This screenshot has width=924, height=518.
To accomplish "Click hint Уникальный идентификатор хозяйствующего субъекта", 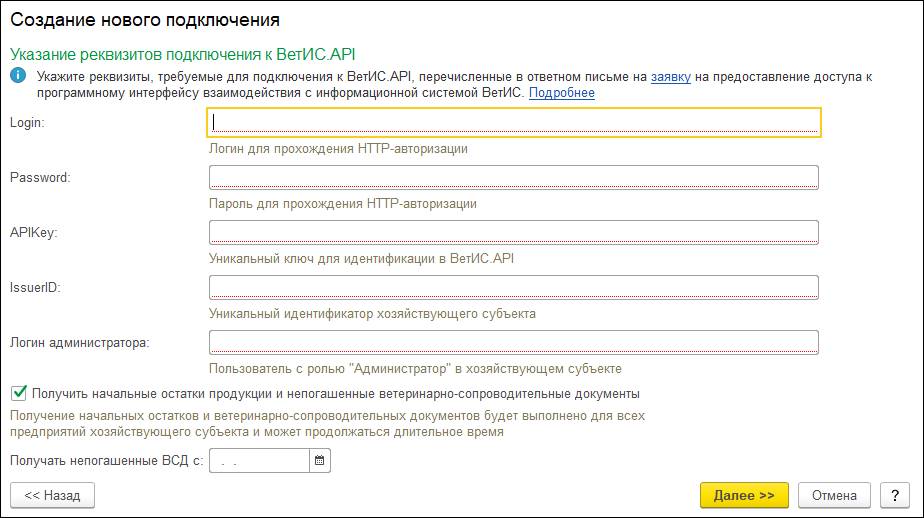I will (x=372, y=314).
